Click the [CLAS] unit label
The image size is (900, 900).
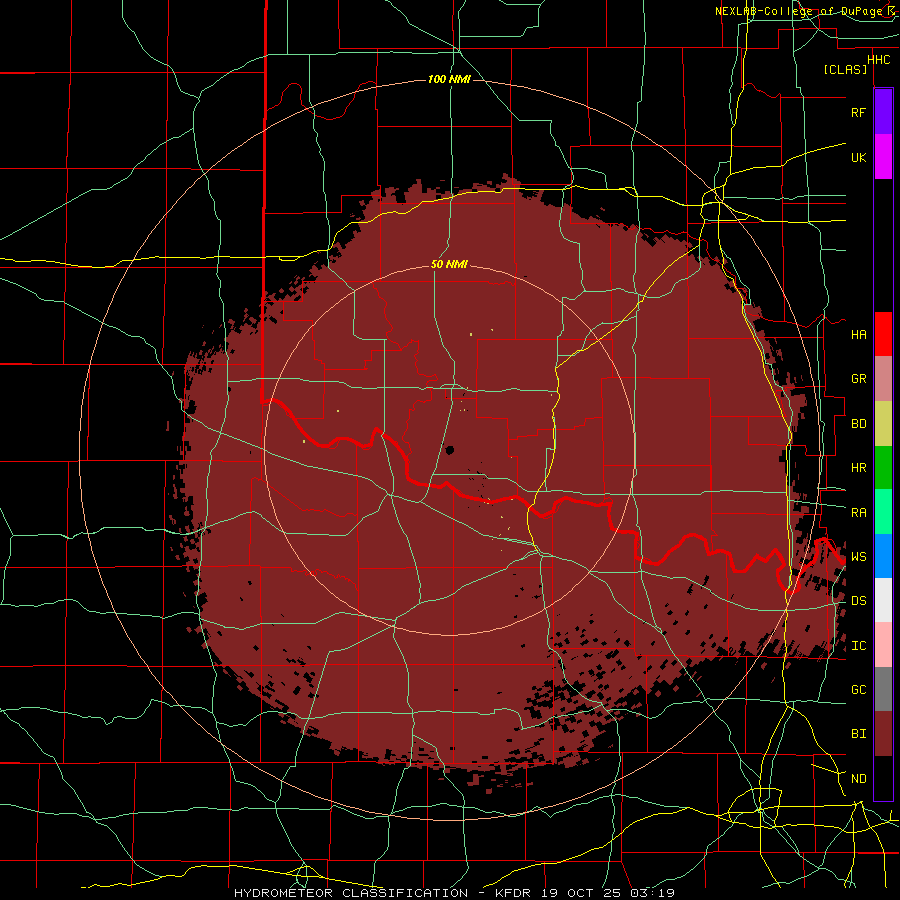[x=845, y=70]
